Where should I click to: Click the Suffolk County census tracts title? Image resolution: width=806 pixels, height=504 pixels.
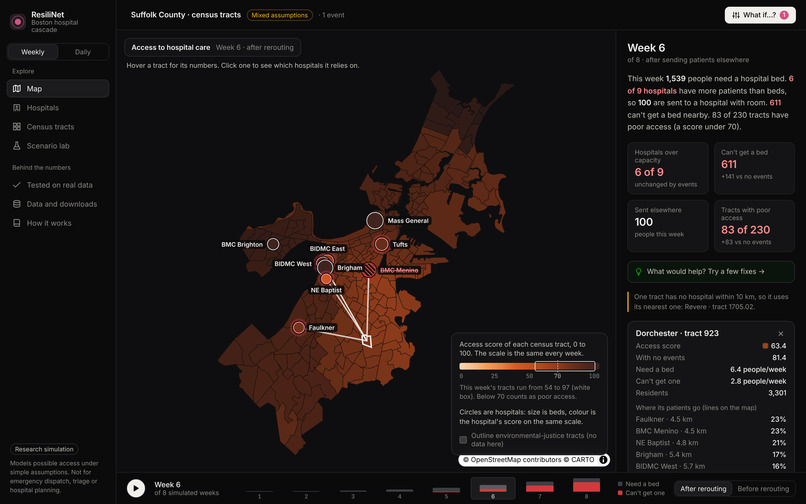186,15
